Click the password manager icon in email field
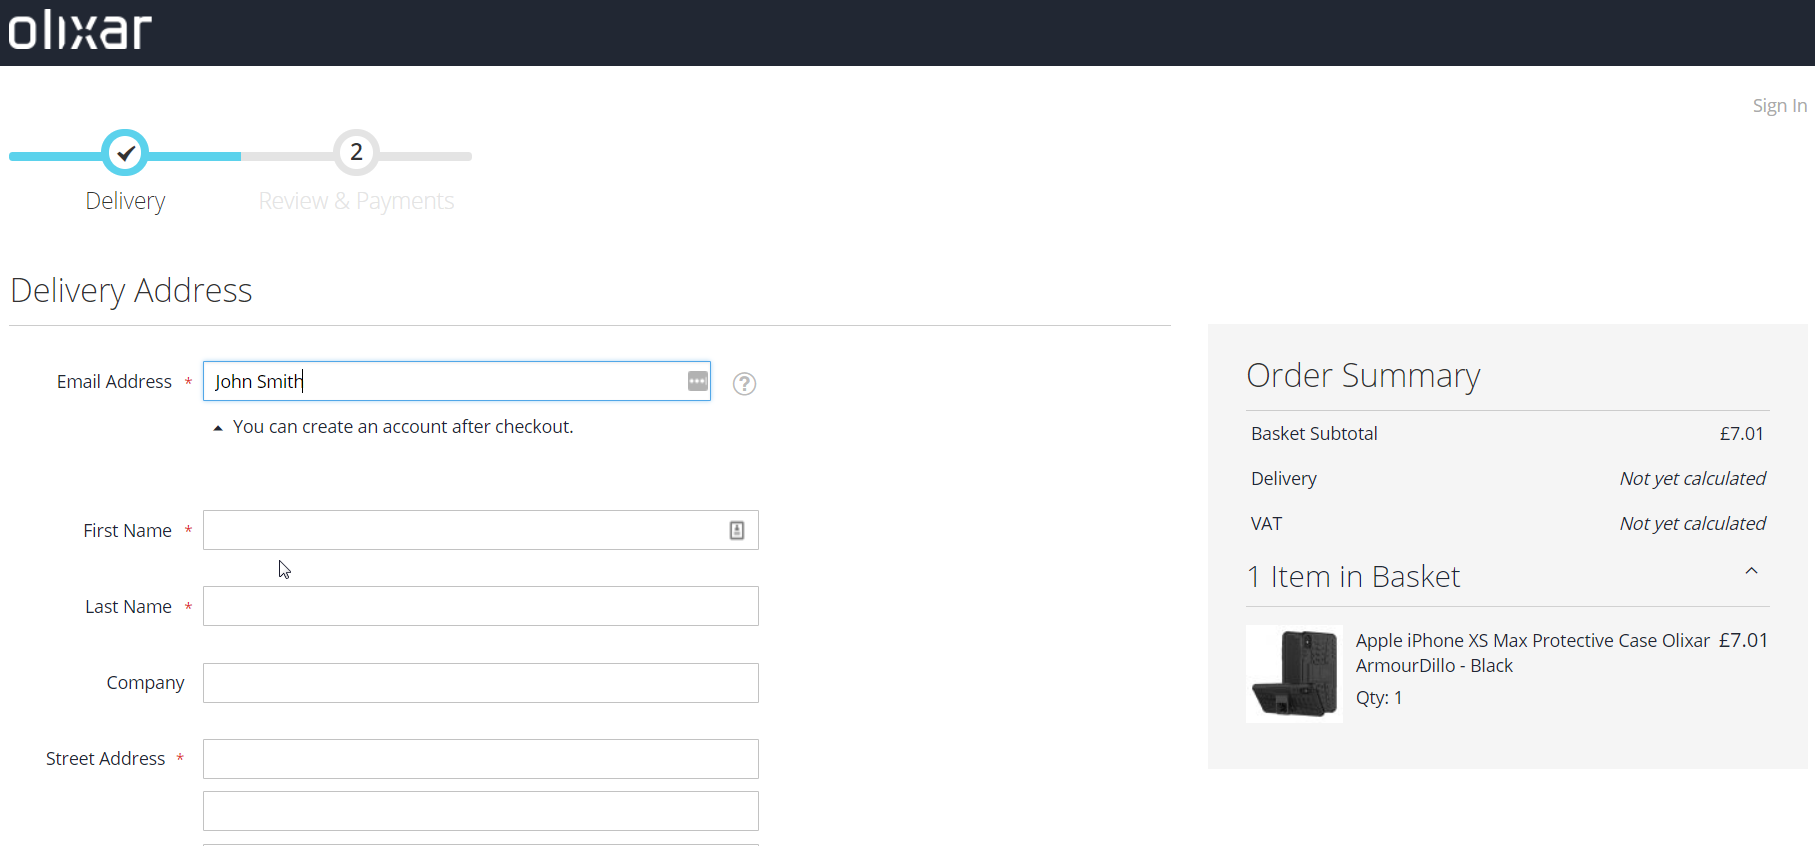This screenshot has width=1815, height=846. [698, 381]
